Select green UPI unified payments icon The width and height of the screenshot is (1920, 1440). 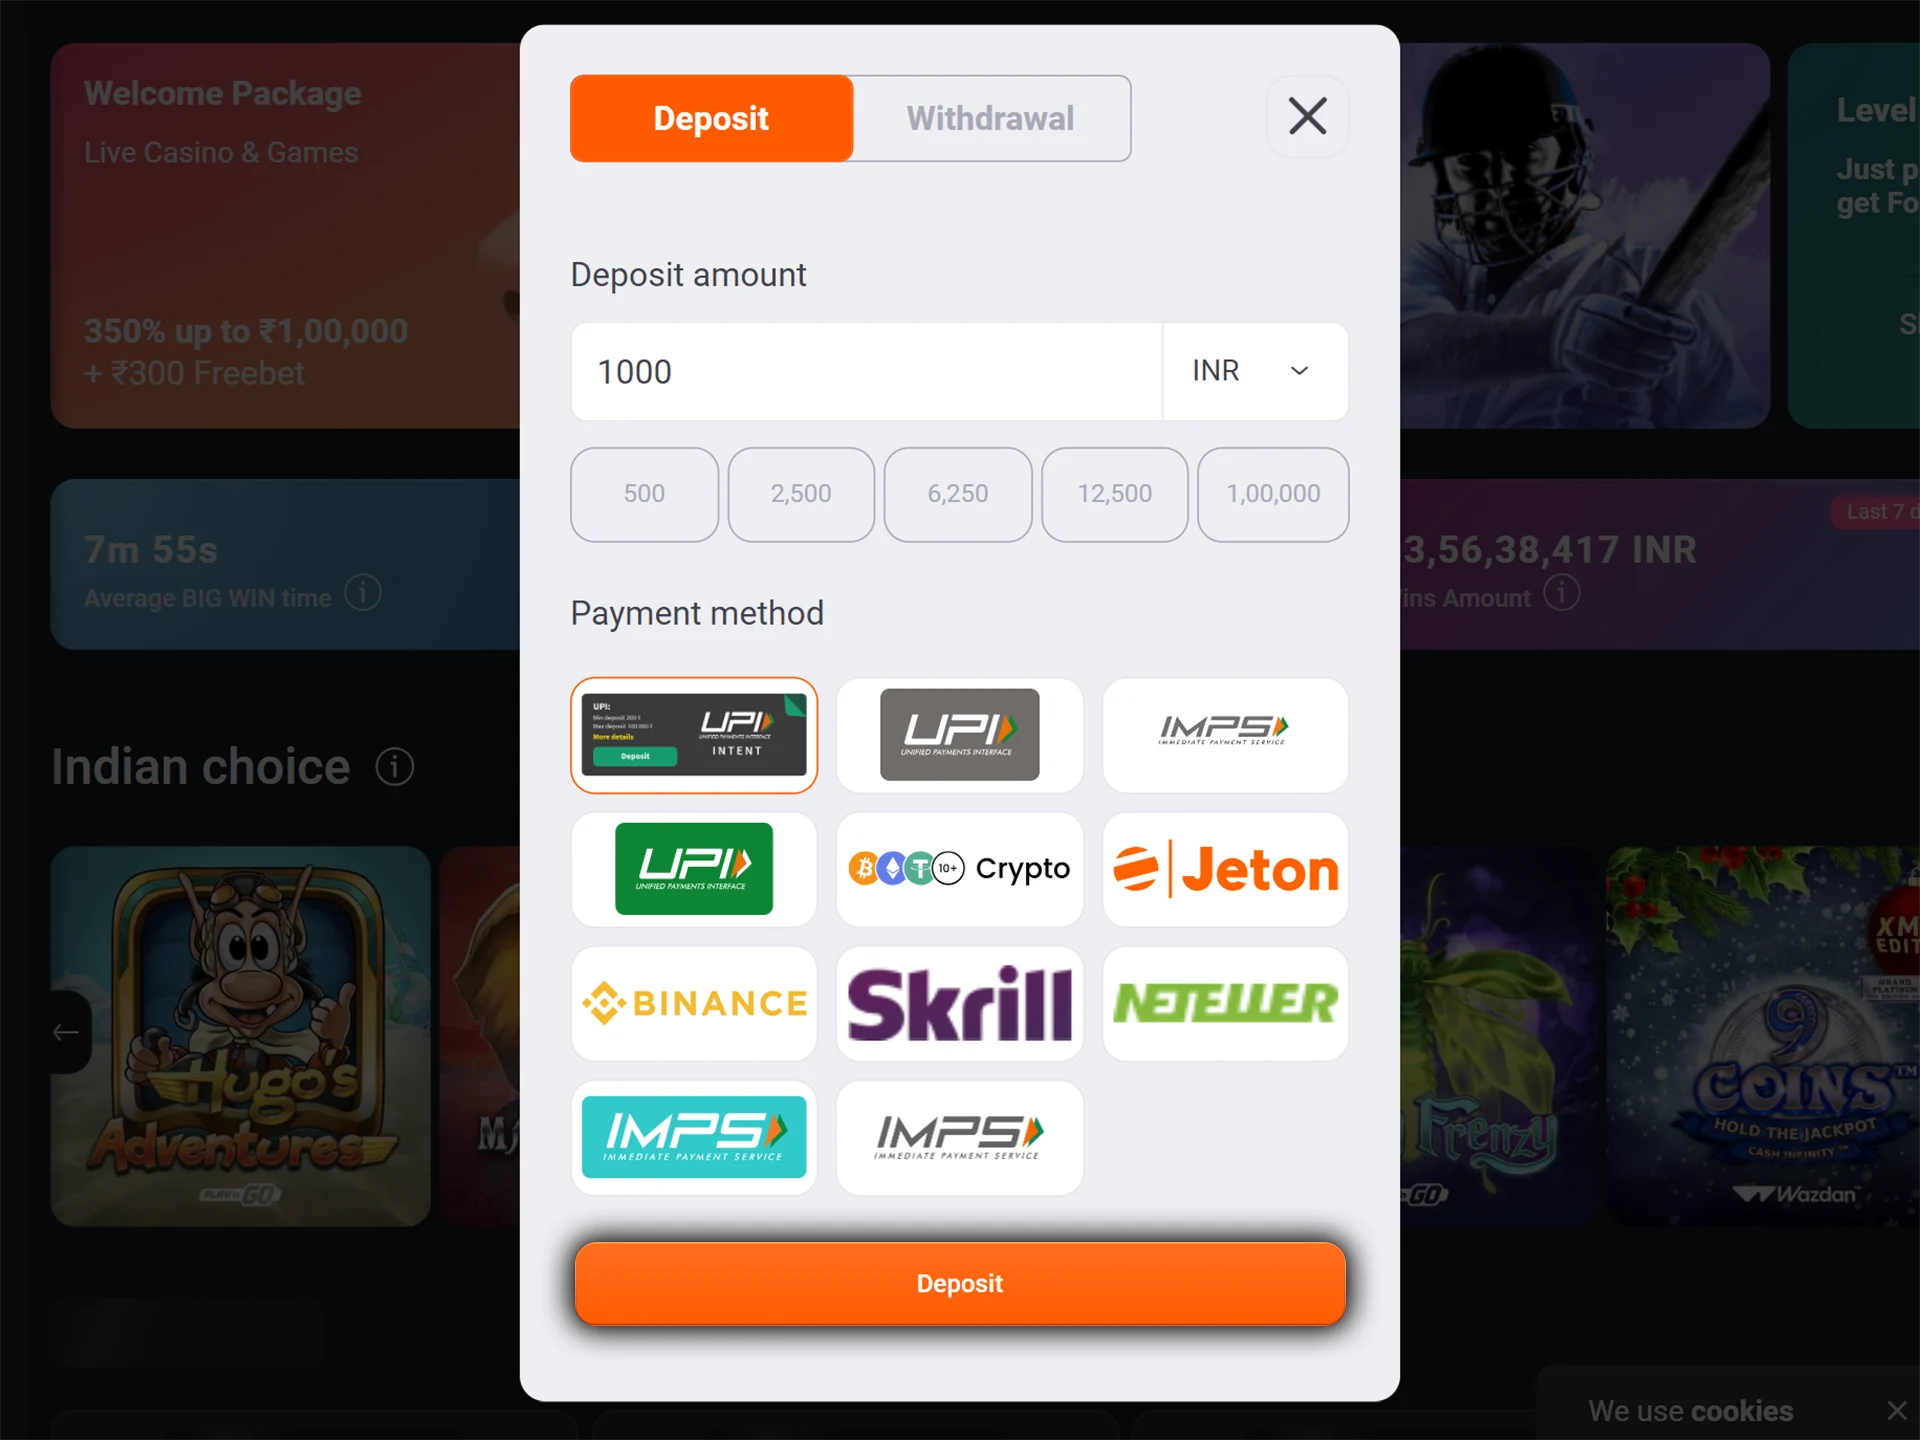(694, 868)
